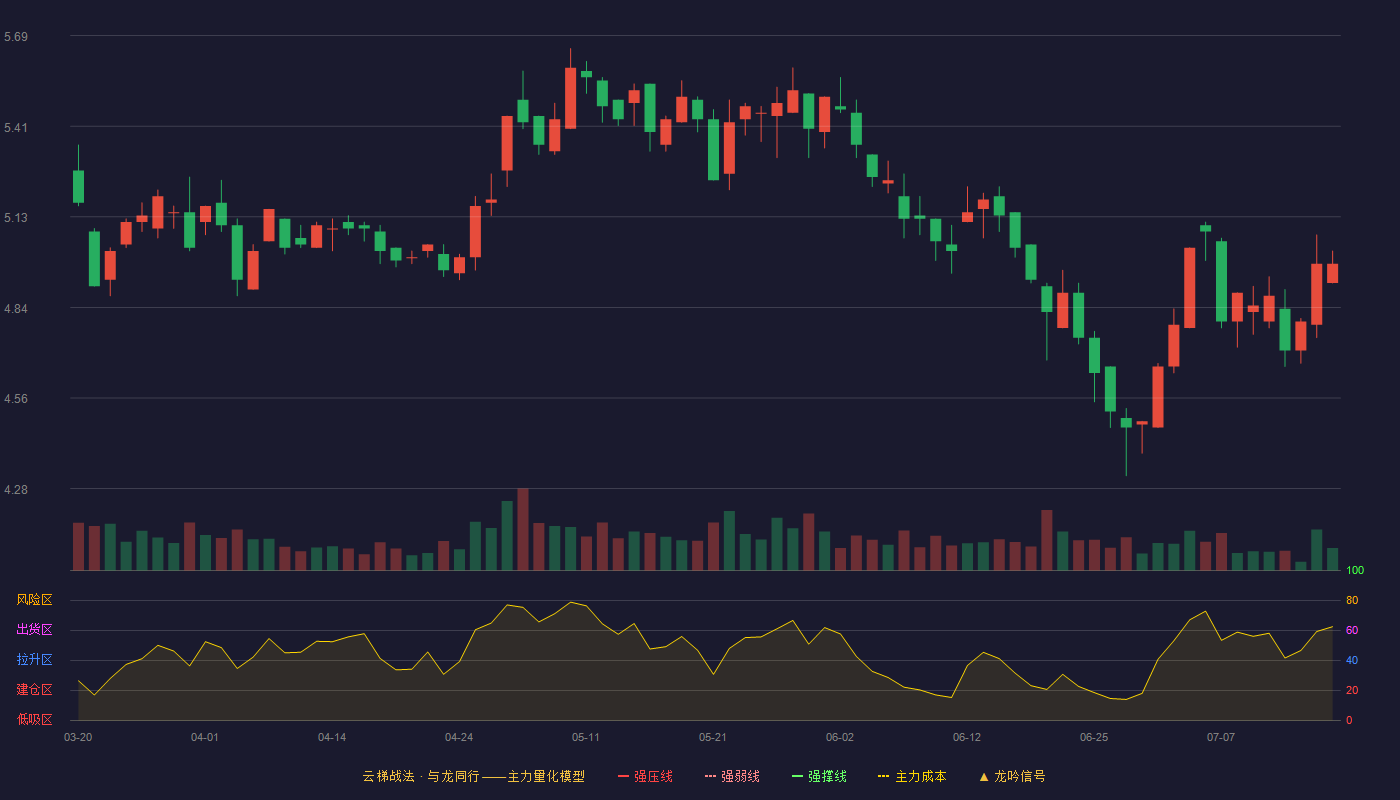Toggle the 主力成本 legend item
Screen dimensions: 1400x800
click(912, 776)
